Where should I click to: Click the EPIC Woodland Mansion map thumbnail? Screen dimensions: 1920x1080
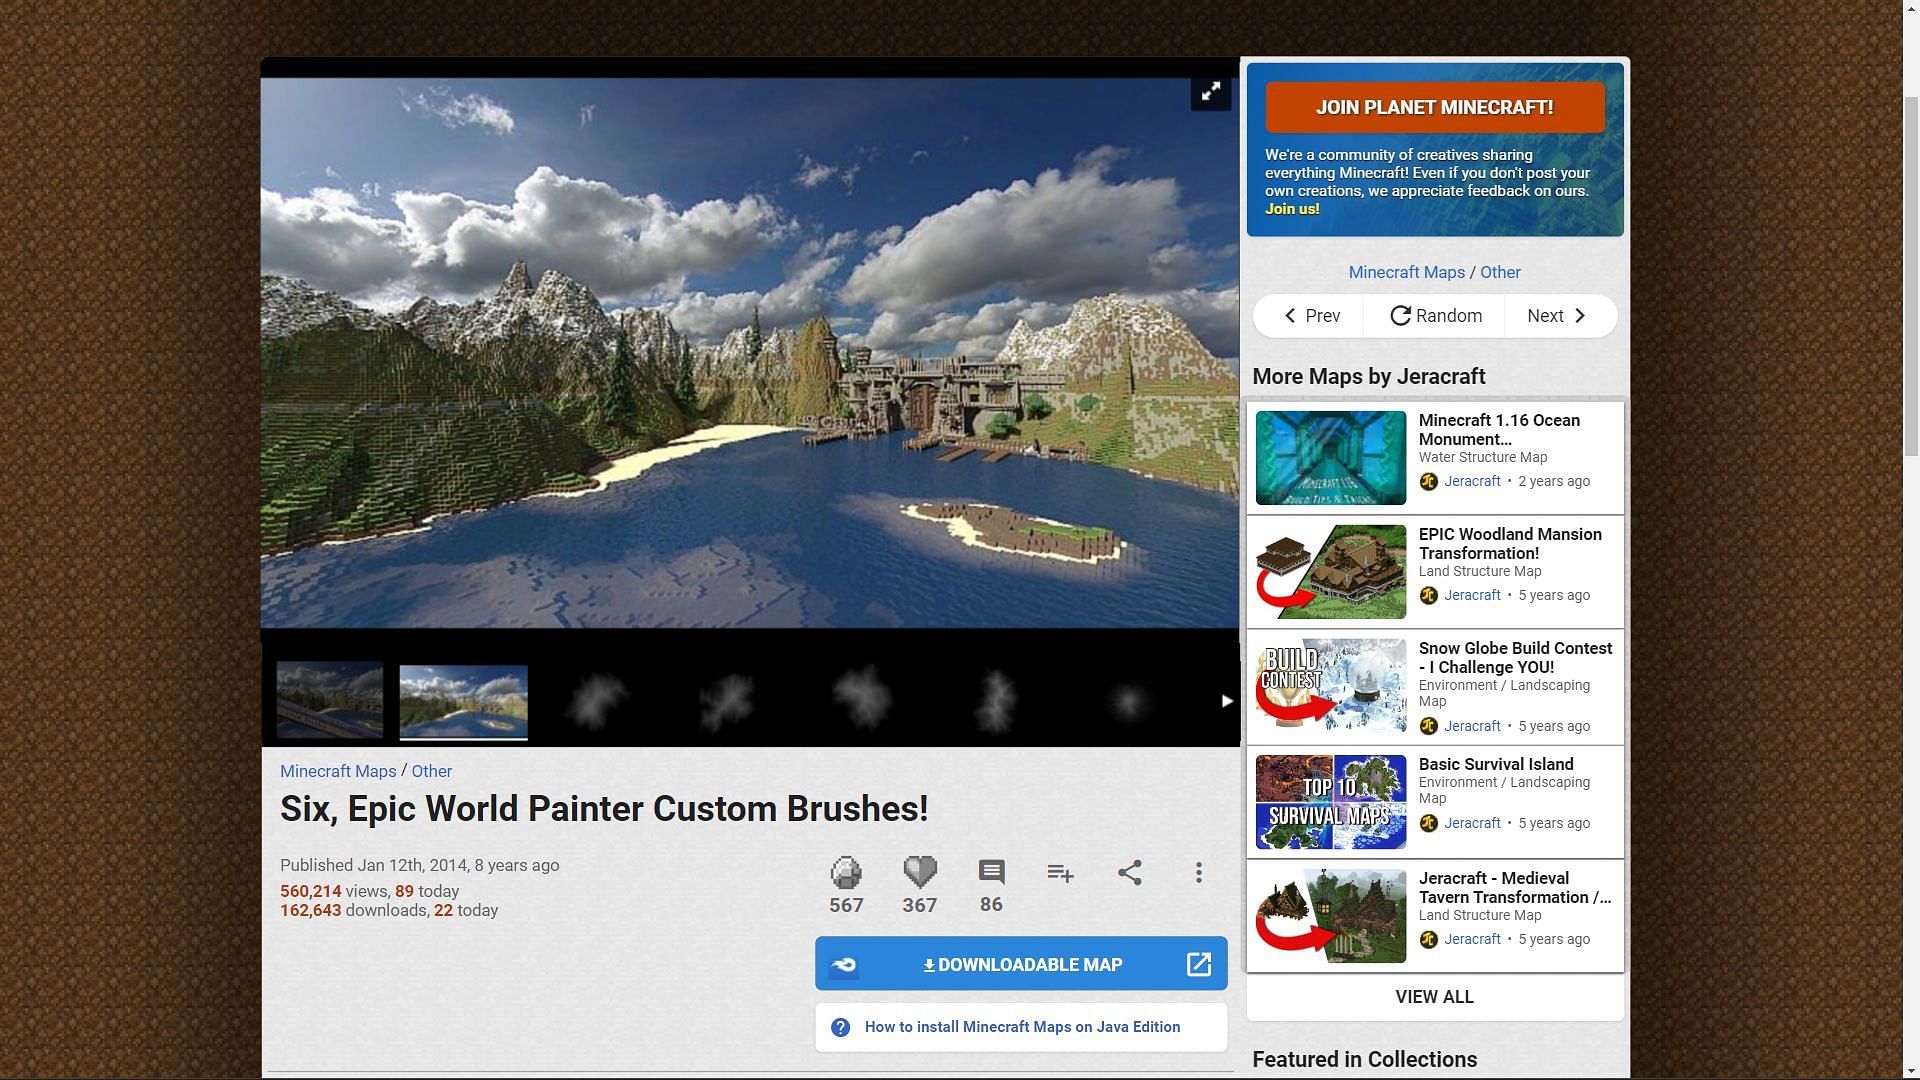[x=1329, y=570]
